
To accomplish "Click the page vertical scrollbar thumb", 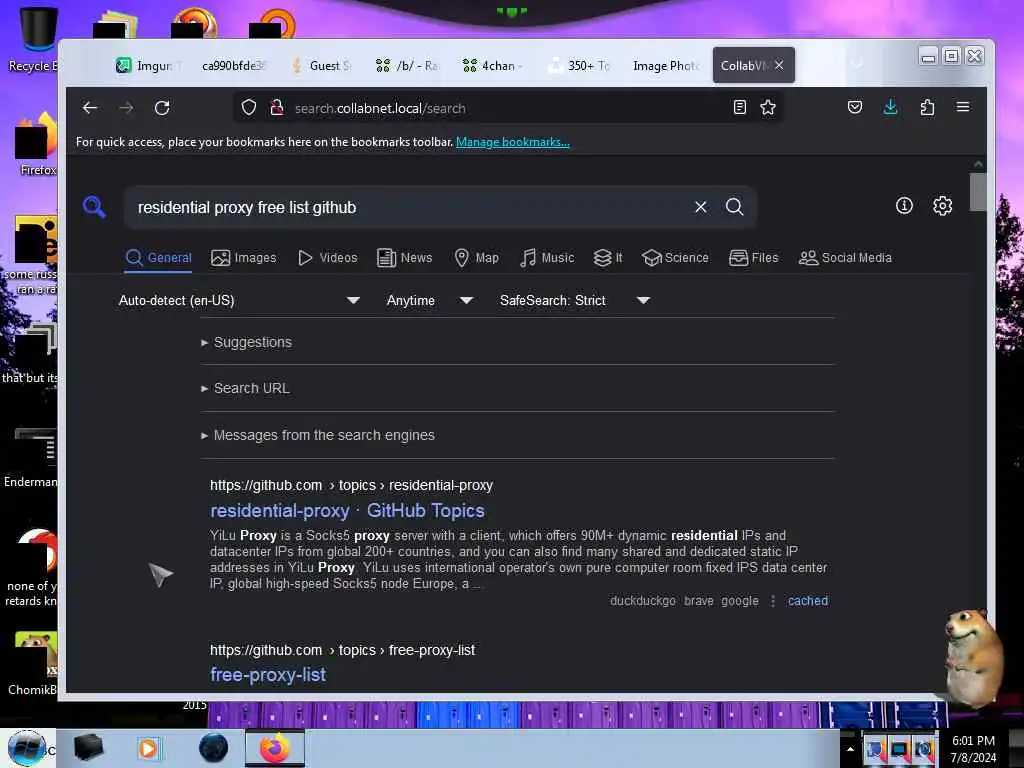I will pyautogui.click(x=978, y=192).
